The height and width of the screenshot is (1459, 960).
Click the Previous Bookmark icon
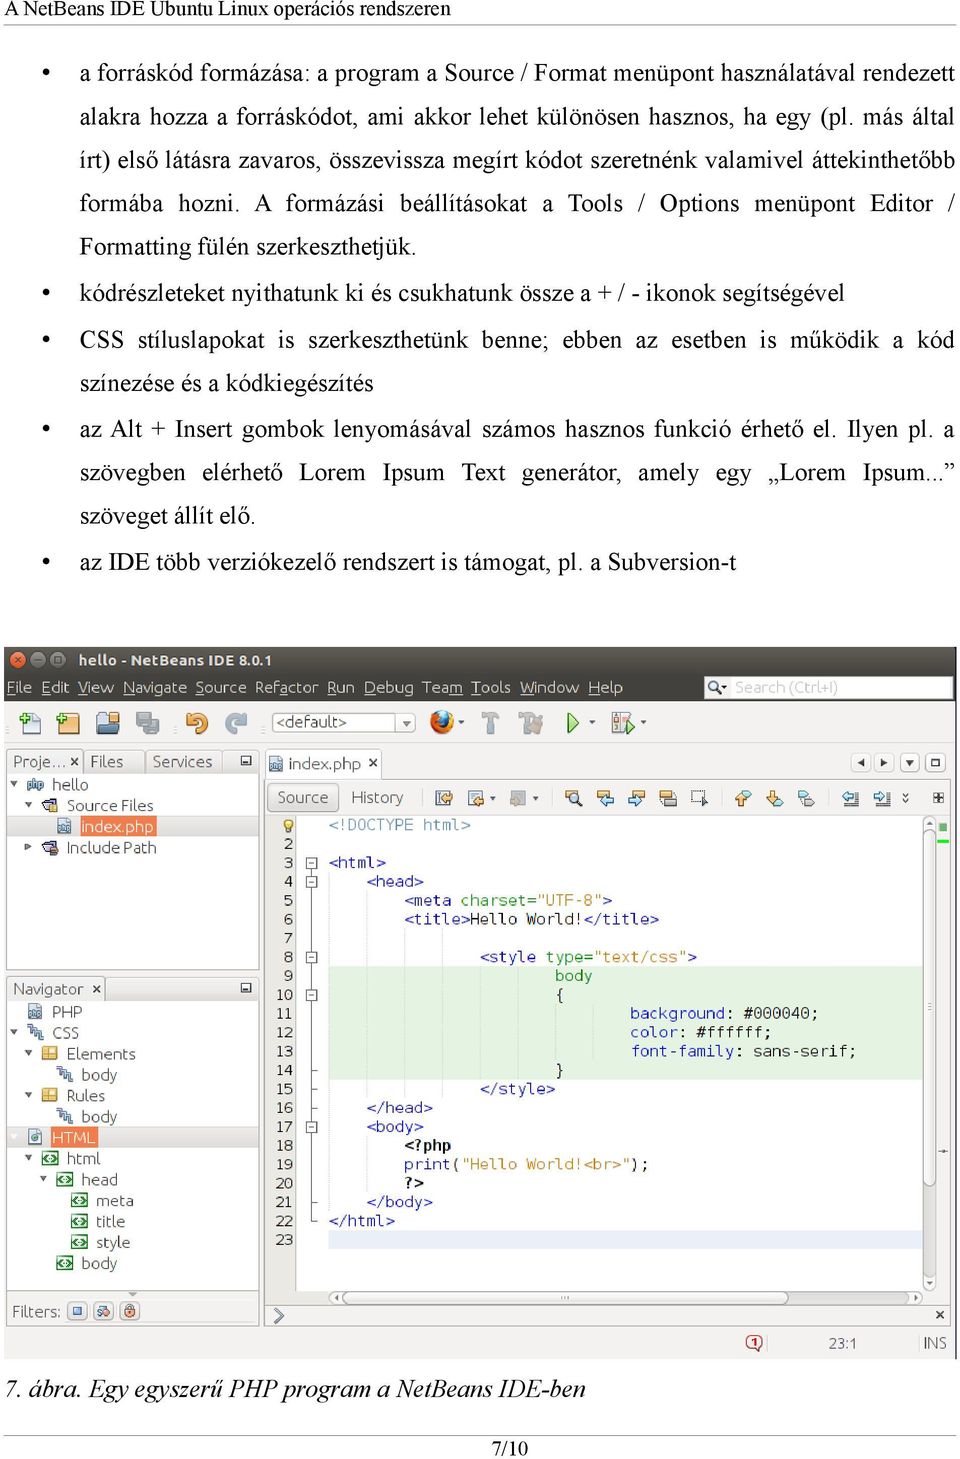pyautogui.click(x=742, y=798)
